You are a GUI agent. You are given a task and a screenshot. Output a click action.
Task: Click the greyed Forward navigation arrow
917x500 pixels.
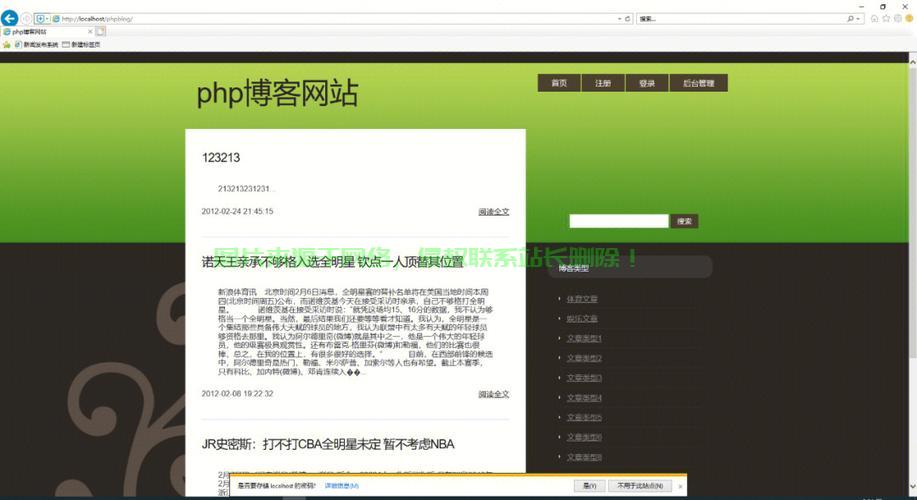(x=26, y=19)
